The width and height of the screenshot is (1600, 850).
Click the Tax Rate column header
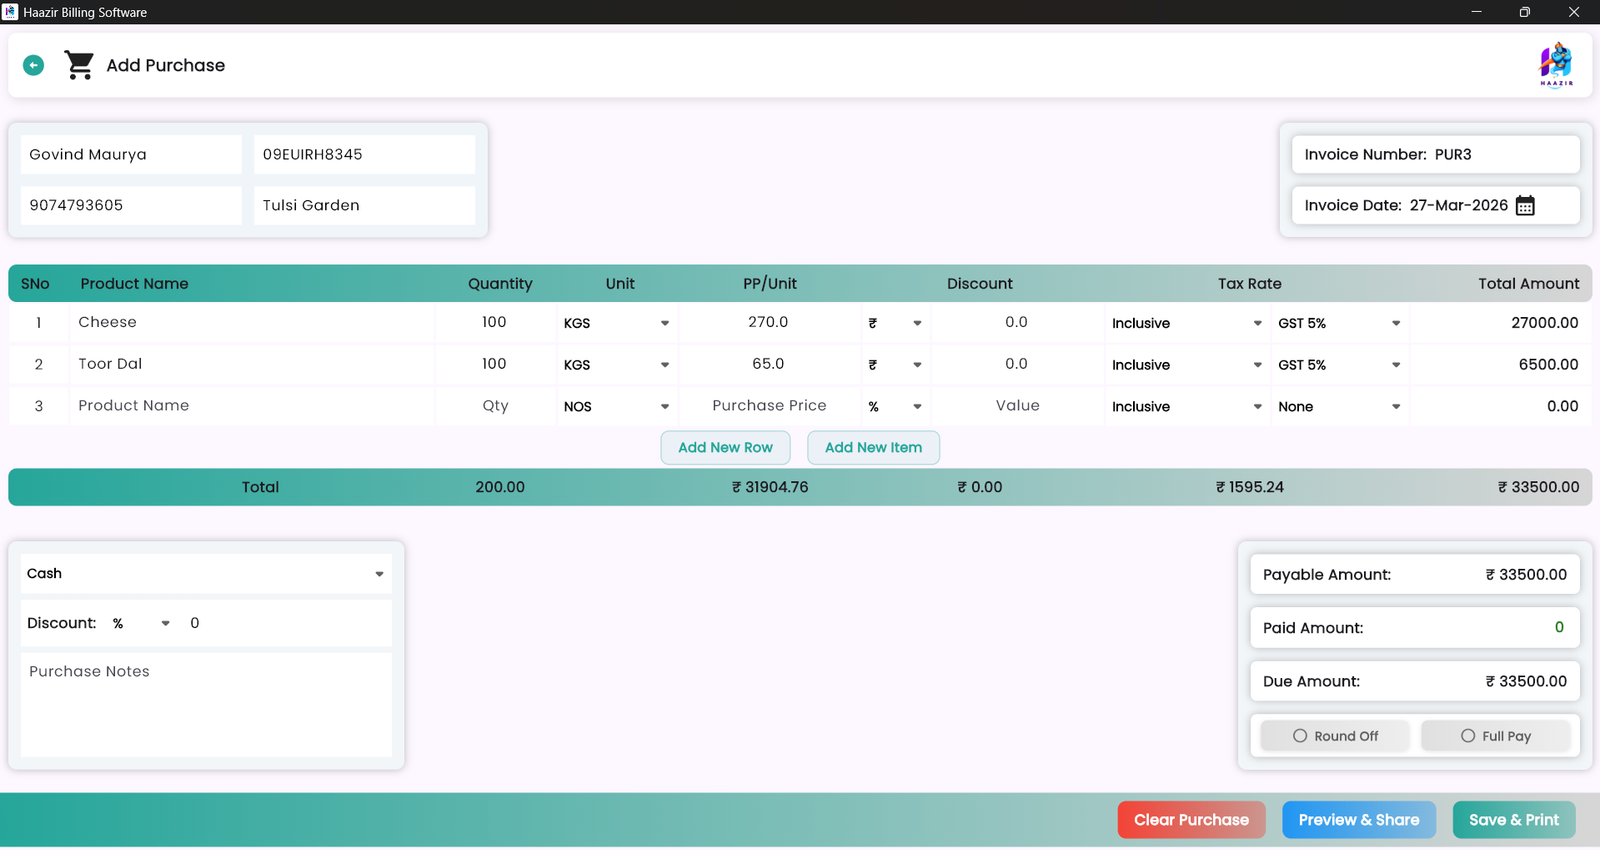[1249, 283]
